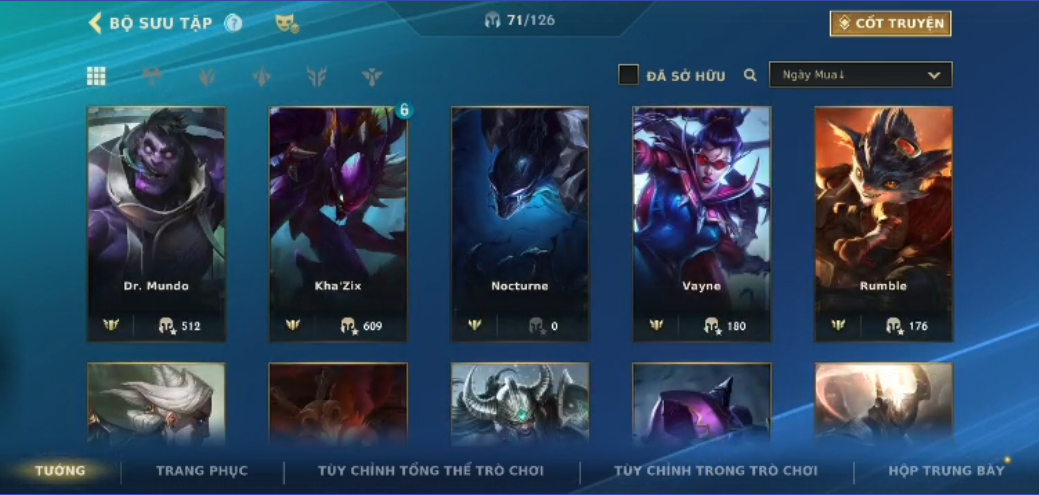Image resolution: width=1039 pixels, height=495 pixels.
Task: Open Tùy Chỉnh Tổng Thể Trò Chơi tab
Action: click(x=431, y=470)
